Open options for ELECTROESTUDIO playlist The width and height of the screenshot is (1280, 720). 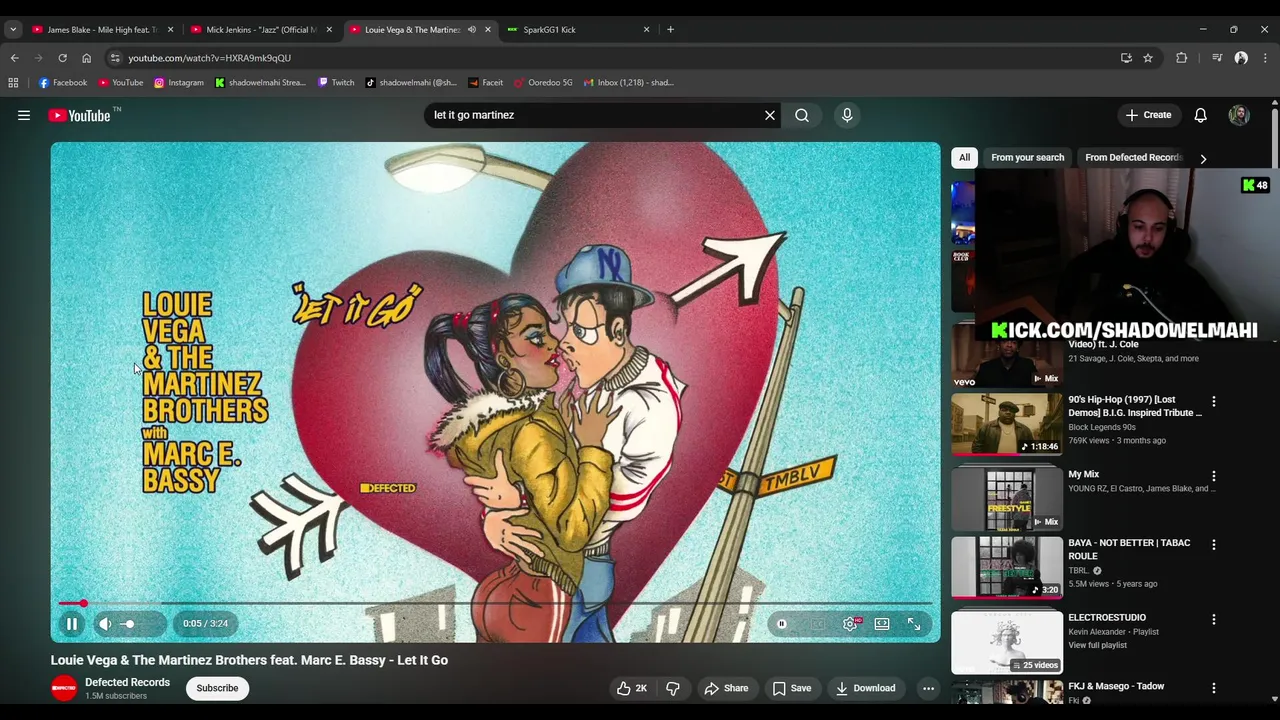pyautogui.click(x=1214, y=619)
